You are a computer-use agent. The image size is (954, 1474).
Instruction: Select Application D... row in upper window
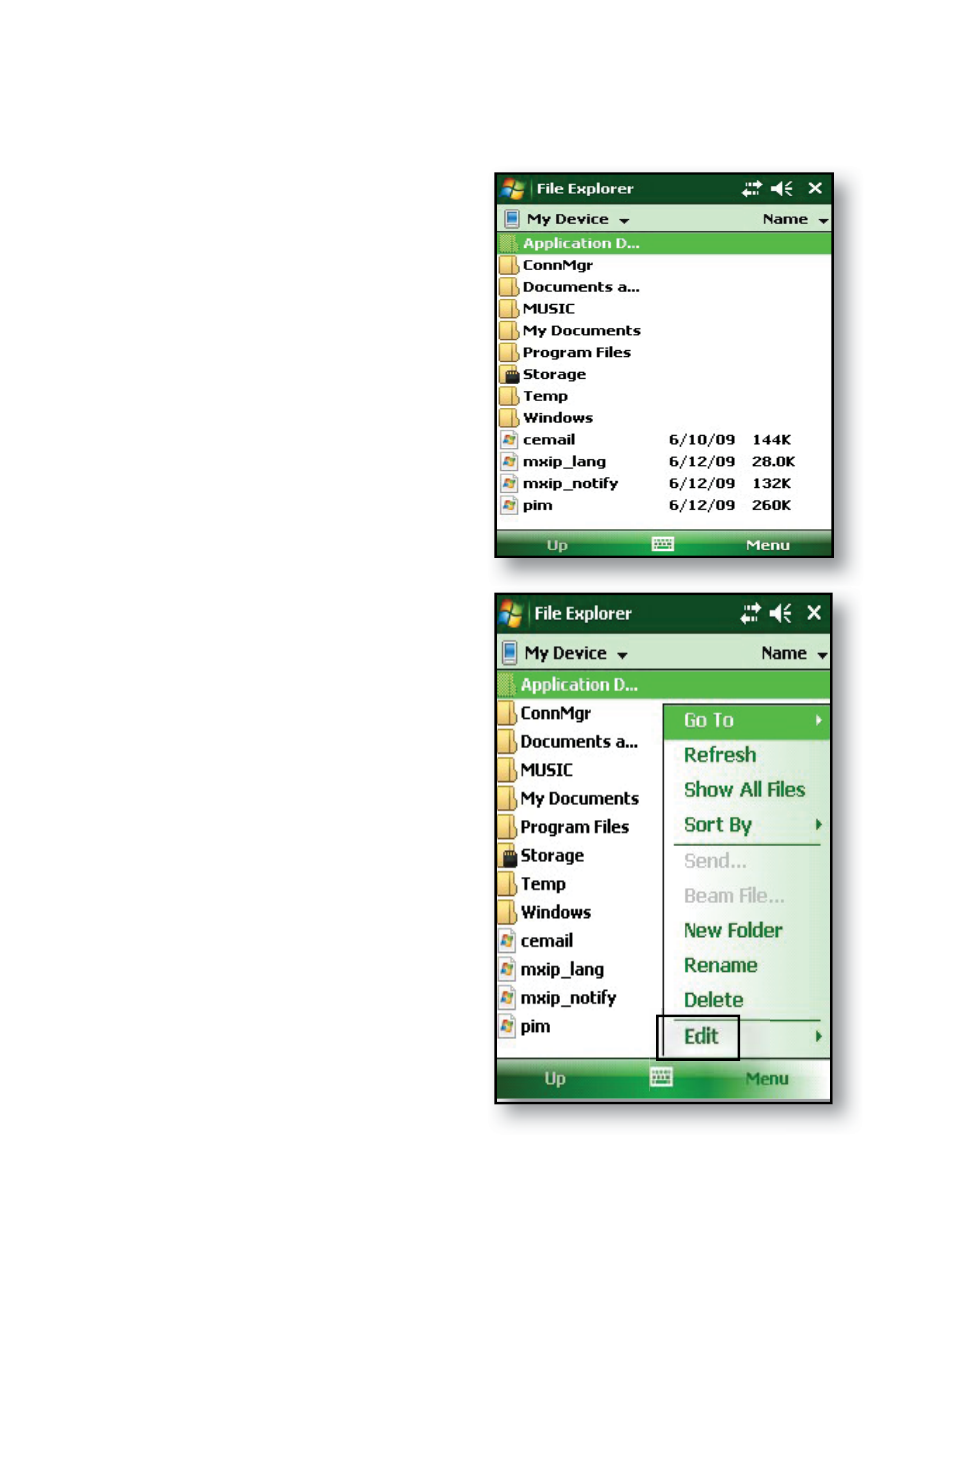point(664,243)
